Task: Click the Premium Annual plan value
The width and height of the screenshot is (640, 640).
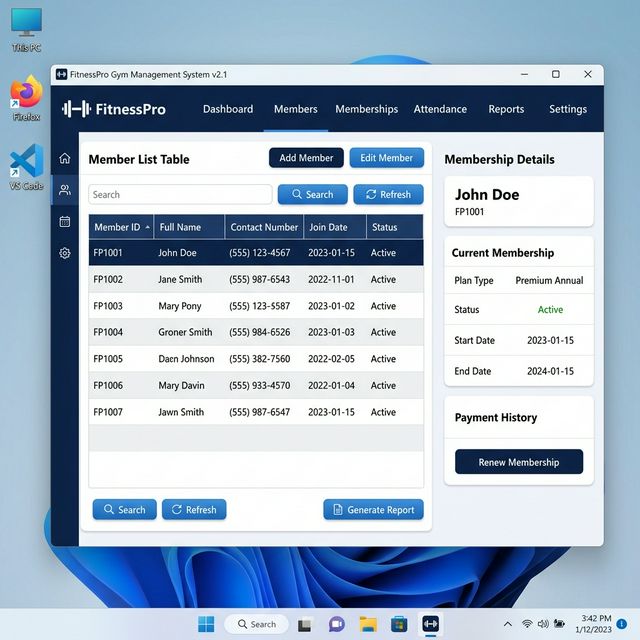Action: pos(549,280)
